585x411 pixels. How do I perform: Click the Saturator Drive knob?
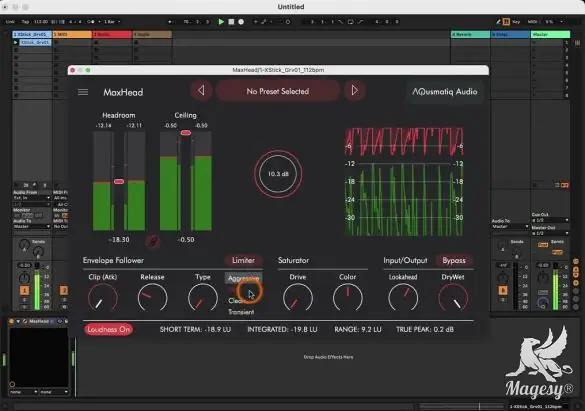[298, 298]
